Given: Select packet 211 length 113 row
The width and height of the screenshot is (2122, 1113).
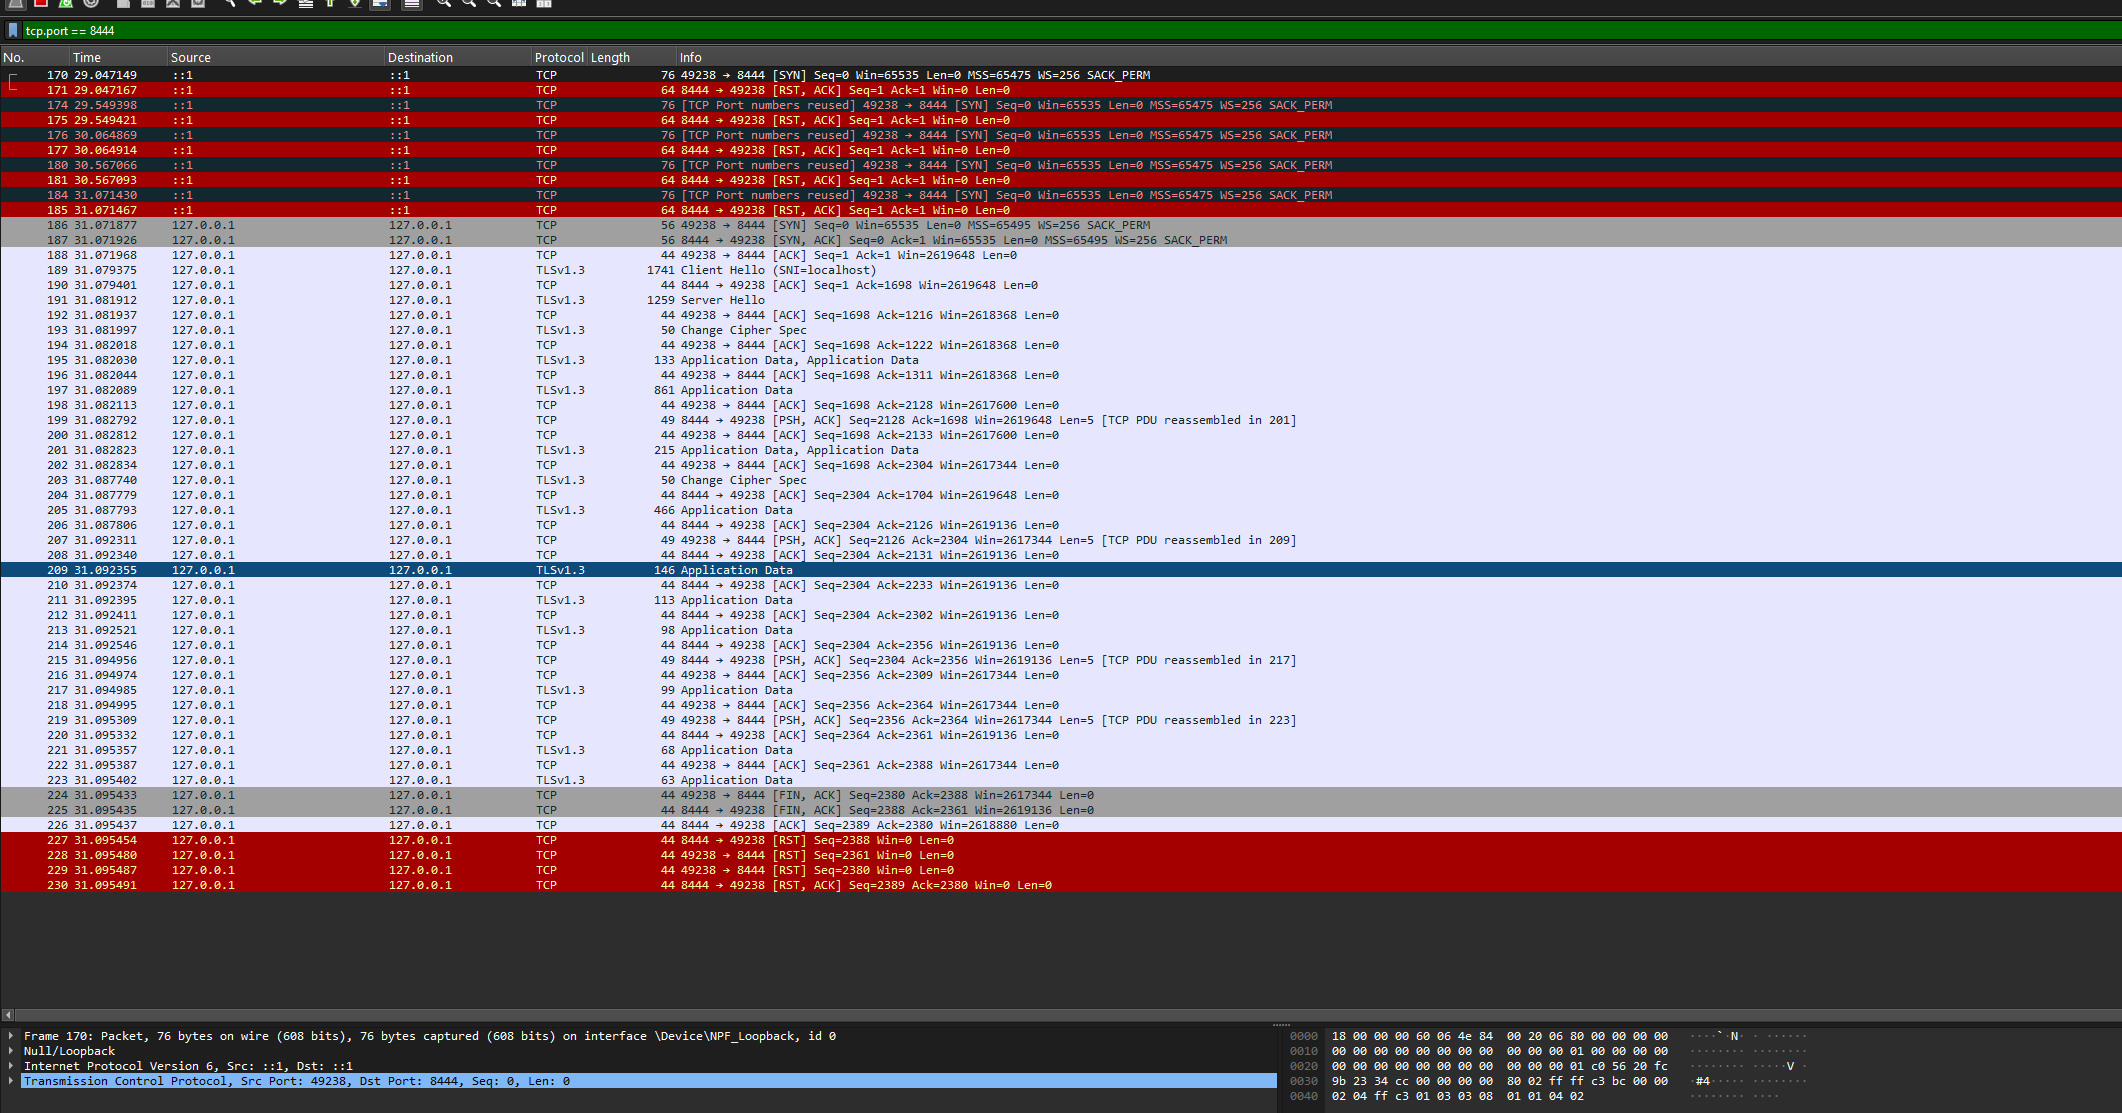Looking at the screenshot, I should (1061, 600).
